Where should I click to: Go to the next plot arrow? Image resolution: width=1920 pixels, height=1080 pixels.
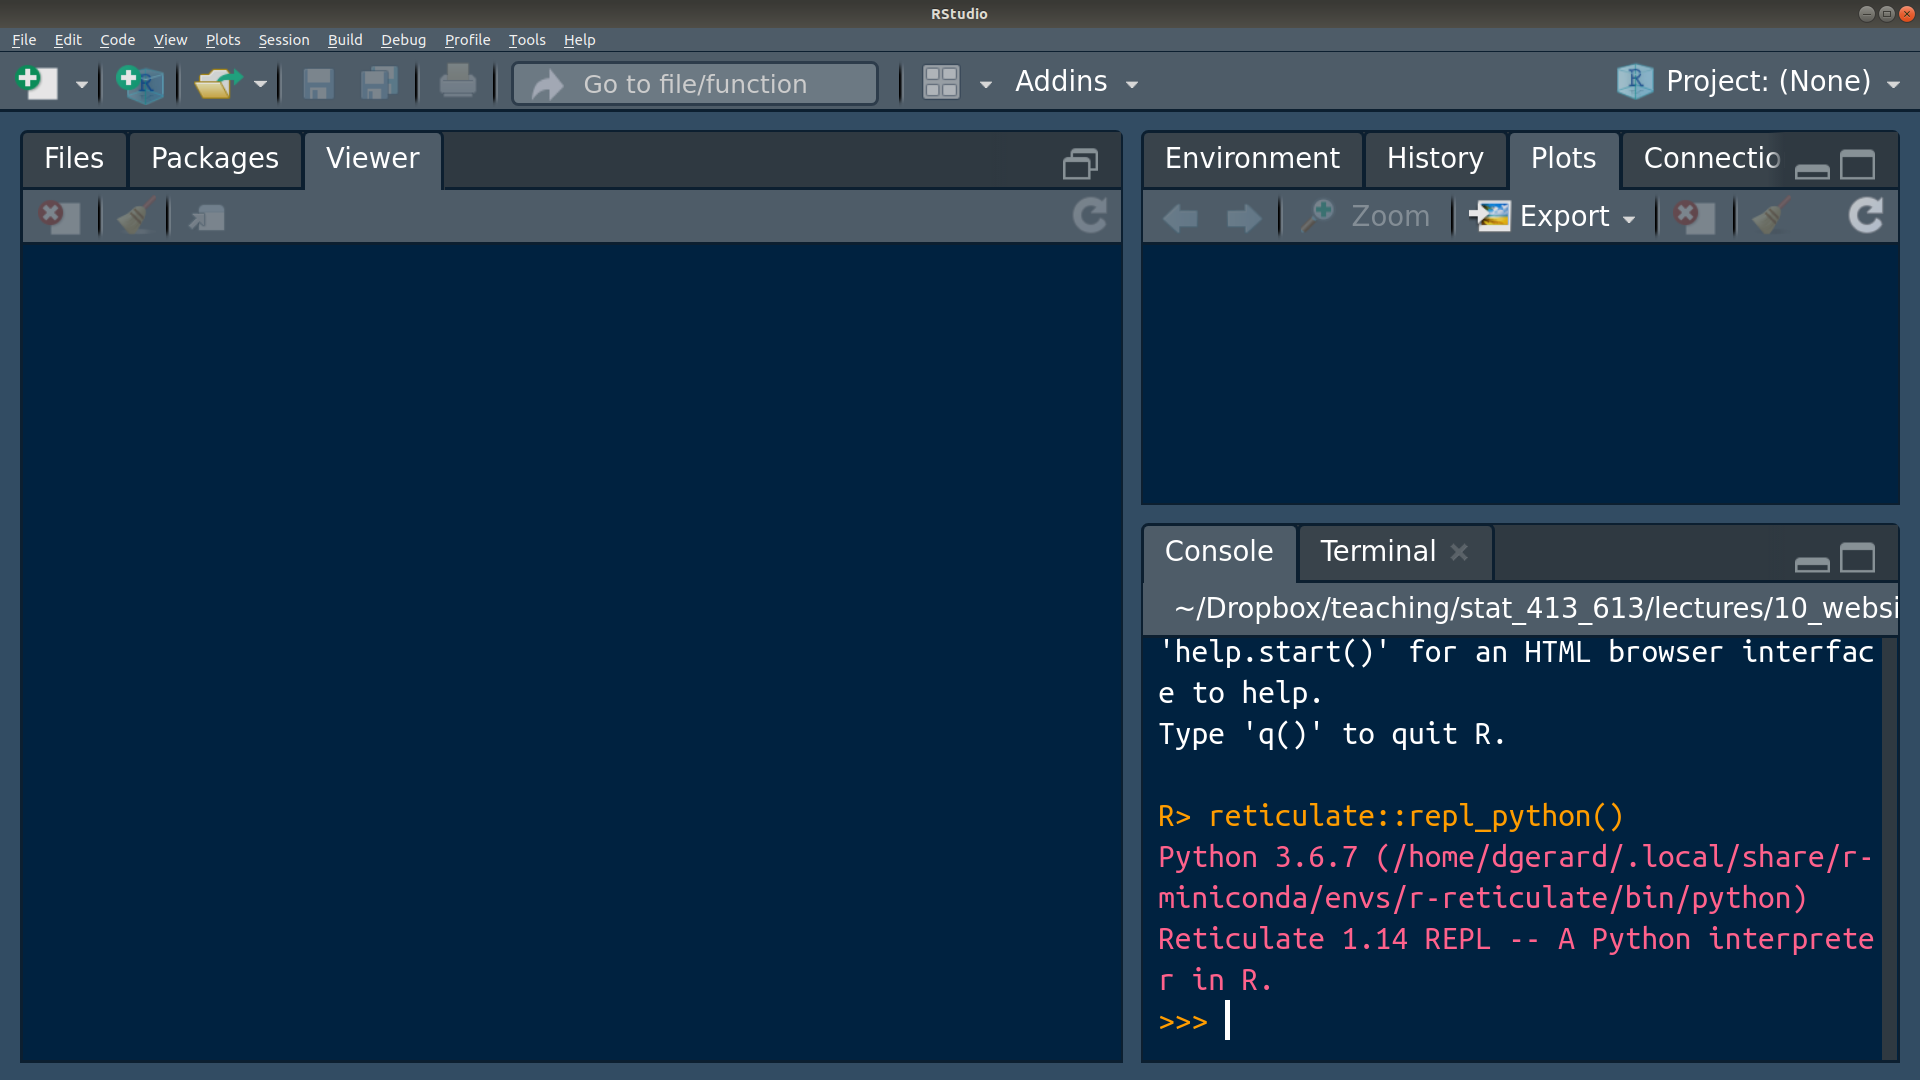[1243, 217]
